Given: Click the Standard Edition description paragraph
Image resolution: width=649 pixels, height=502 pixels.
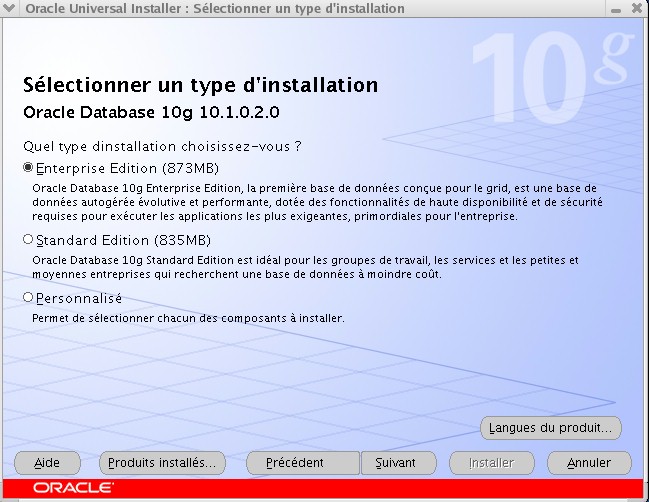Looking at the screenshot, I should 305,267.
